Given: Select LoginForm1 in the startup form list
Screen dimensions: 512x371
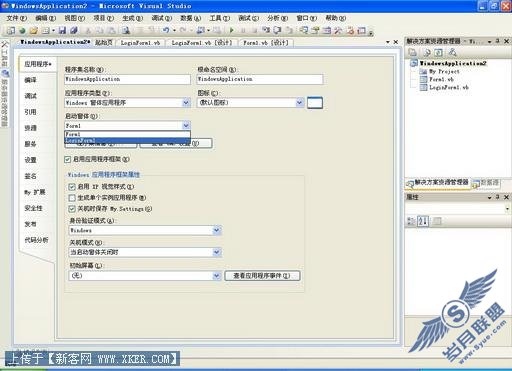Looking at the screenshot, I should pos(127,140).
